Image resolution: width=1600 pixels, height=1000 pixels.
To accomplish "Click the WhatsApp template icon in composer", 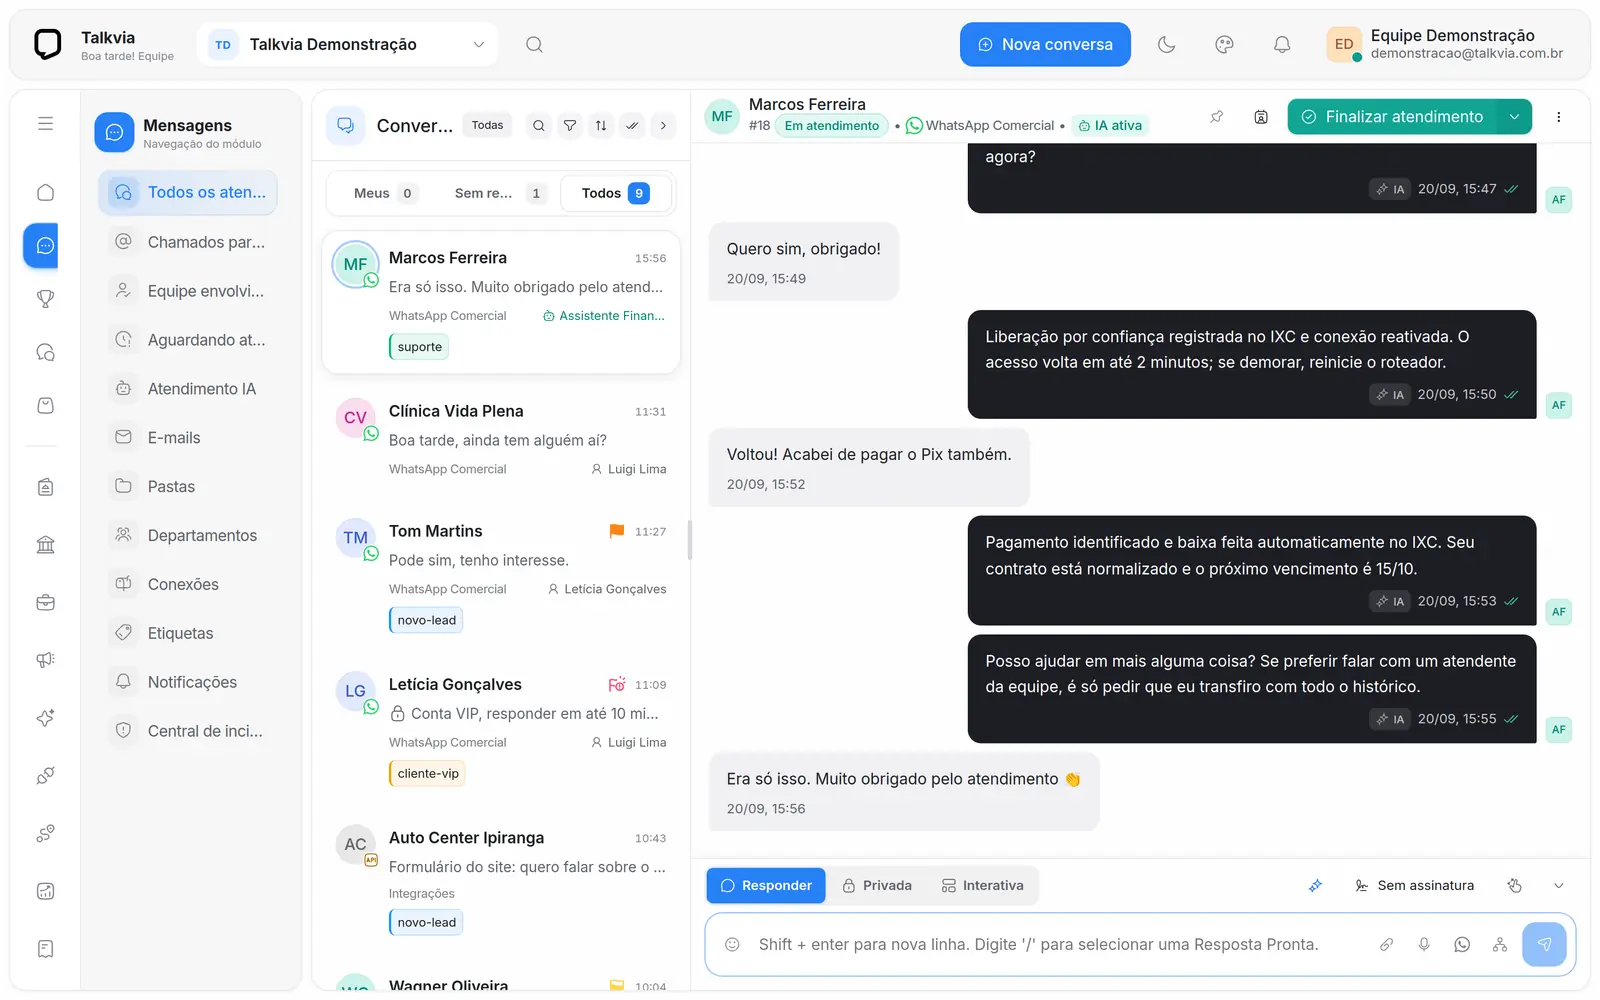I will pos(1462,944).
